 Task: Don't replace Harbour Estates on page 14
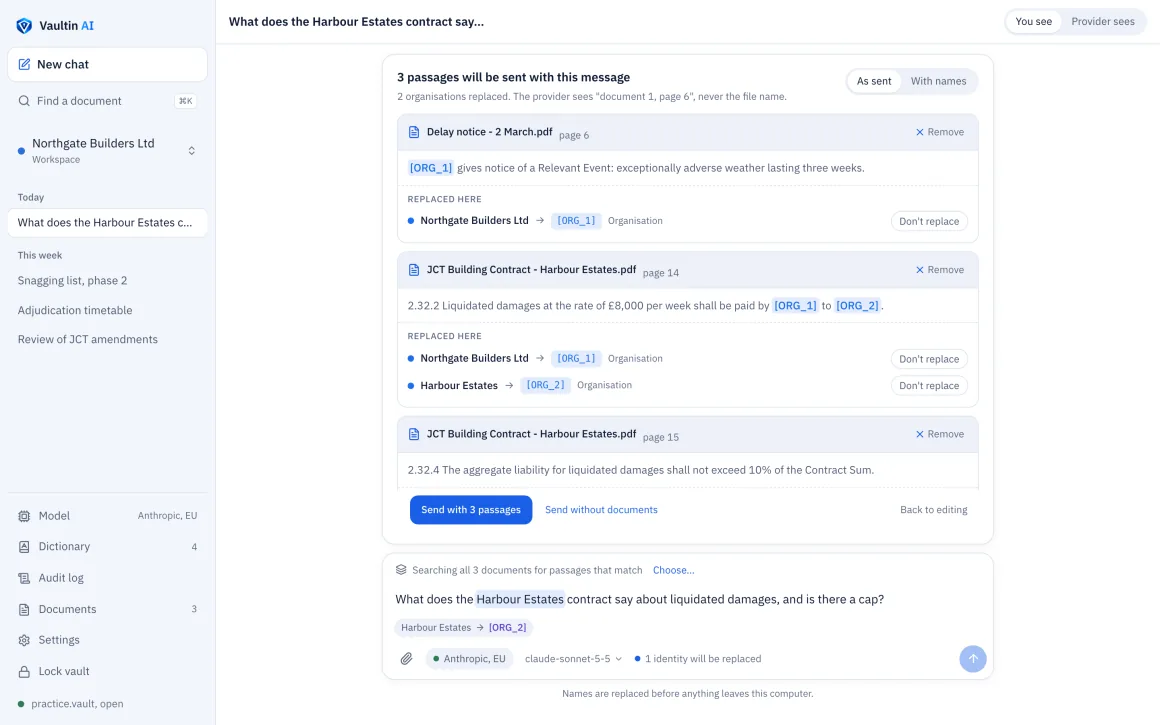tap(928, 385)
